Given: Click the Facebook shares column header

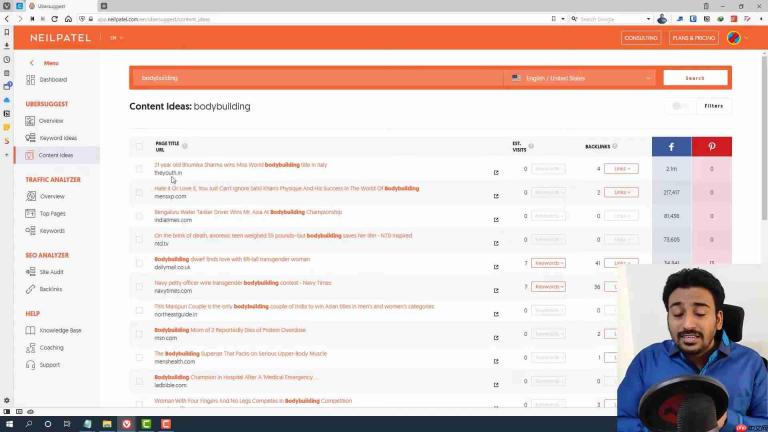Looking at the screenshot, I should click(672, 146).
